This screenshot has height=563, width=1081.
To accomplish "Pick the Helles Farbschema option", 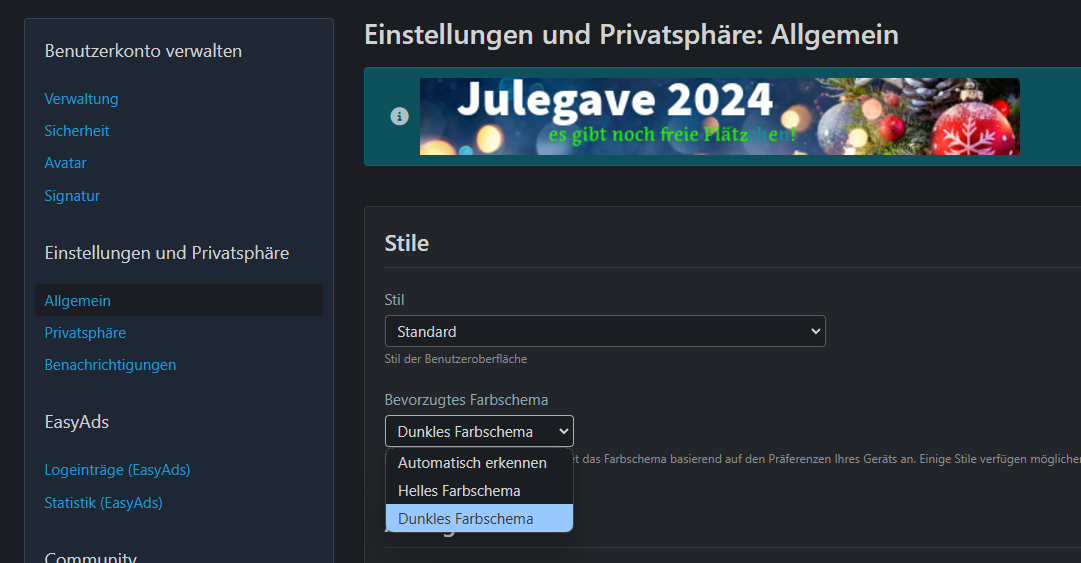I will (459, 491).
